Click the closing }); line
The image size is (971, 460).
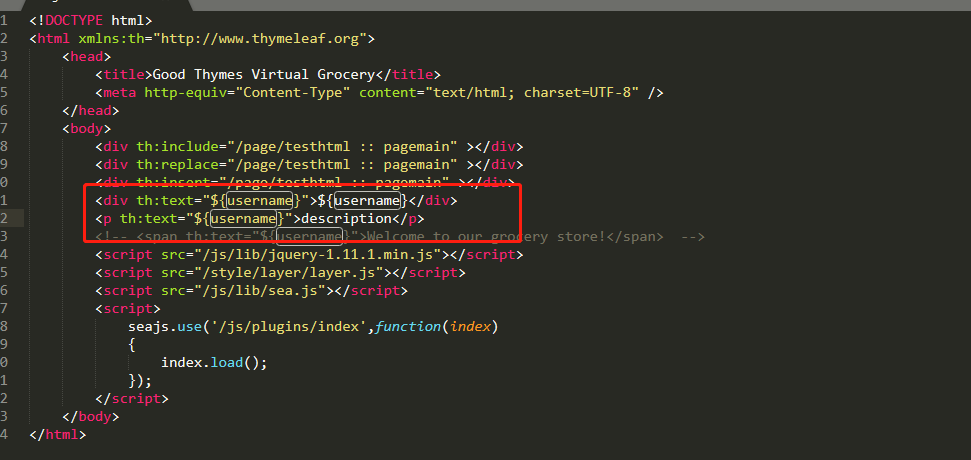click(x=140, y=380)
